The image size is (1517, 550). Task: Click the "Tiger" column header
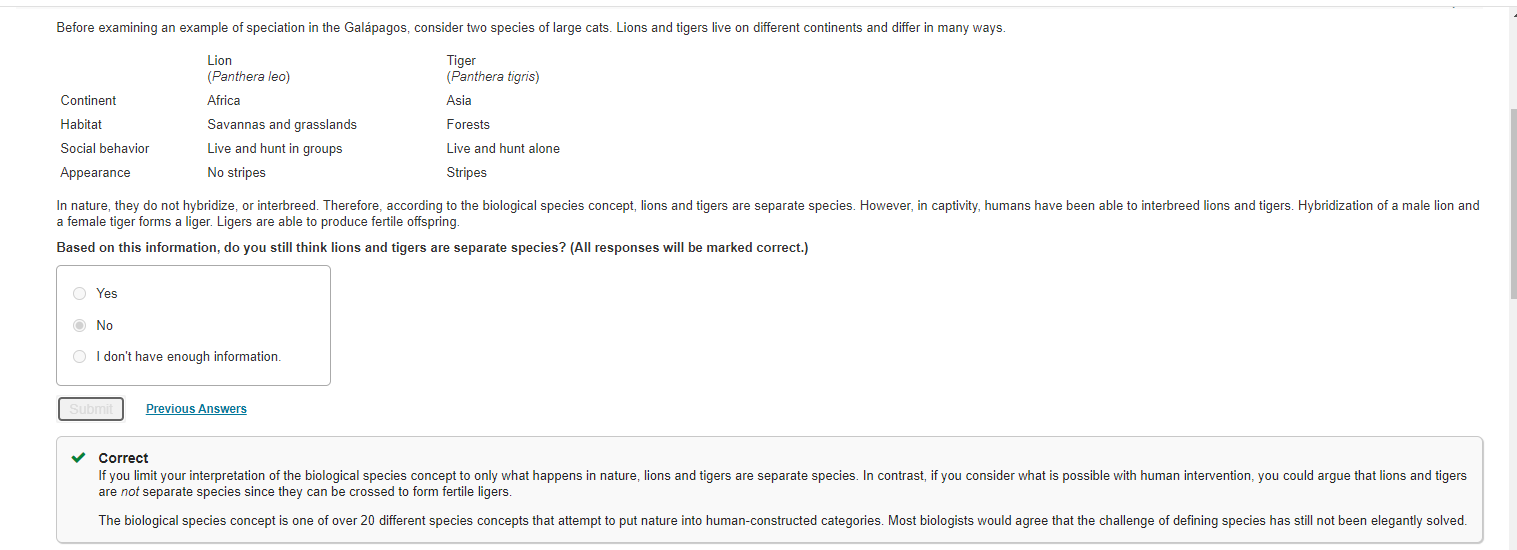461,61
